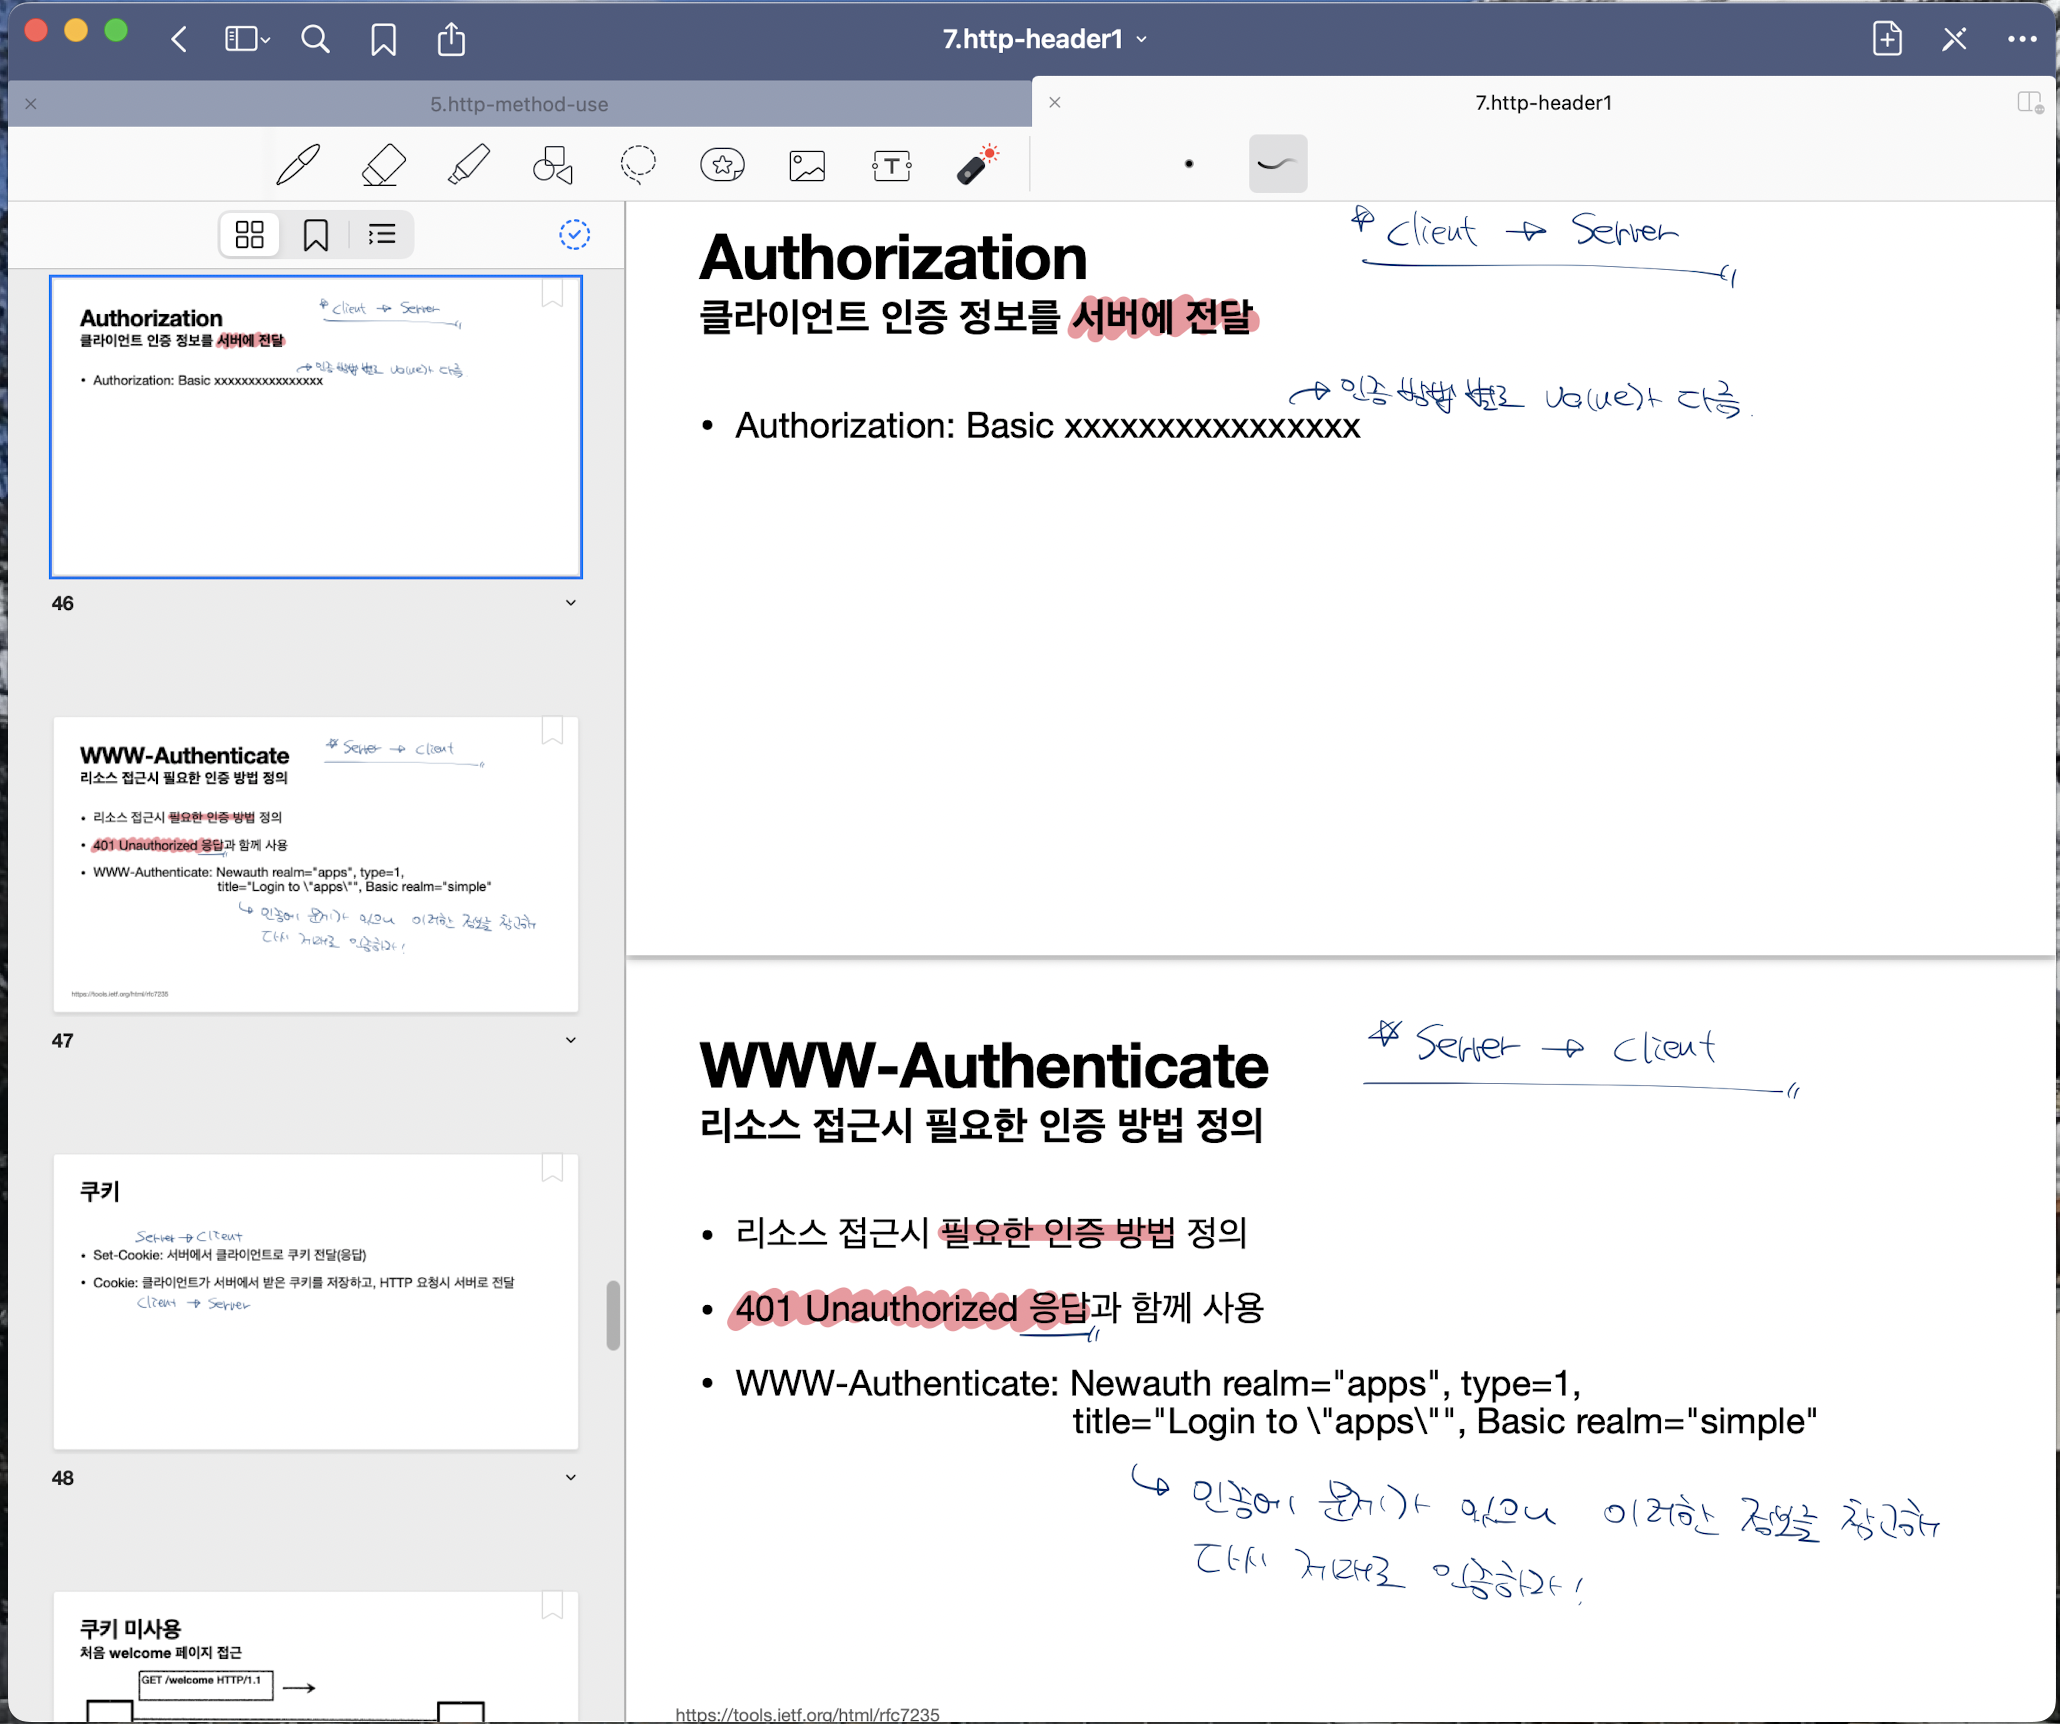Activate the Laser pointer tool
This screenshot has height=1724, width=2060.
point(976,165)
